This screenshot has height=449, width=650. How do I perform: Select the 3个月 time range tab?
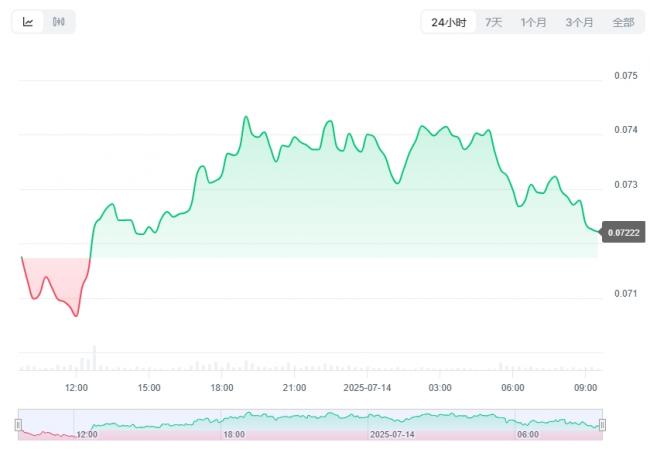579,22
